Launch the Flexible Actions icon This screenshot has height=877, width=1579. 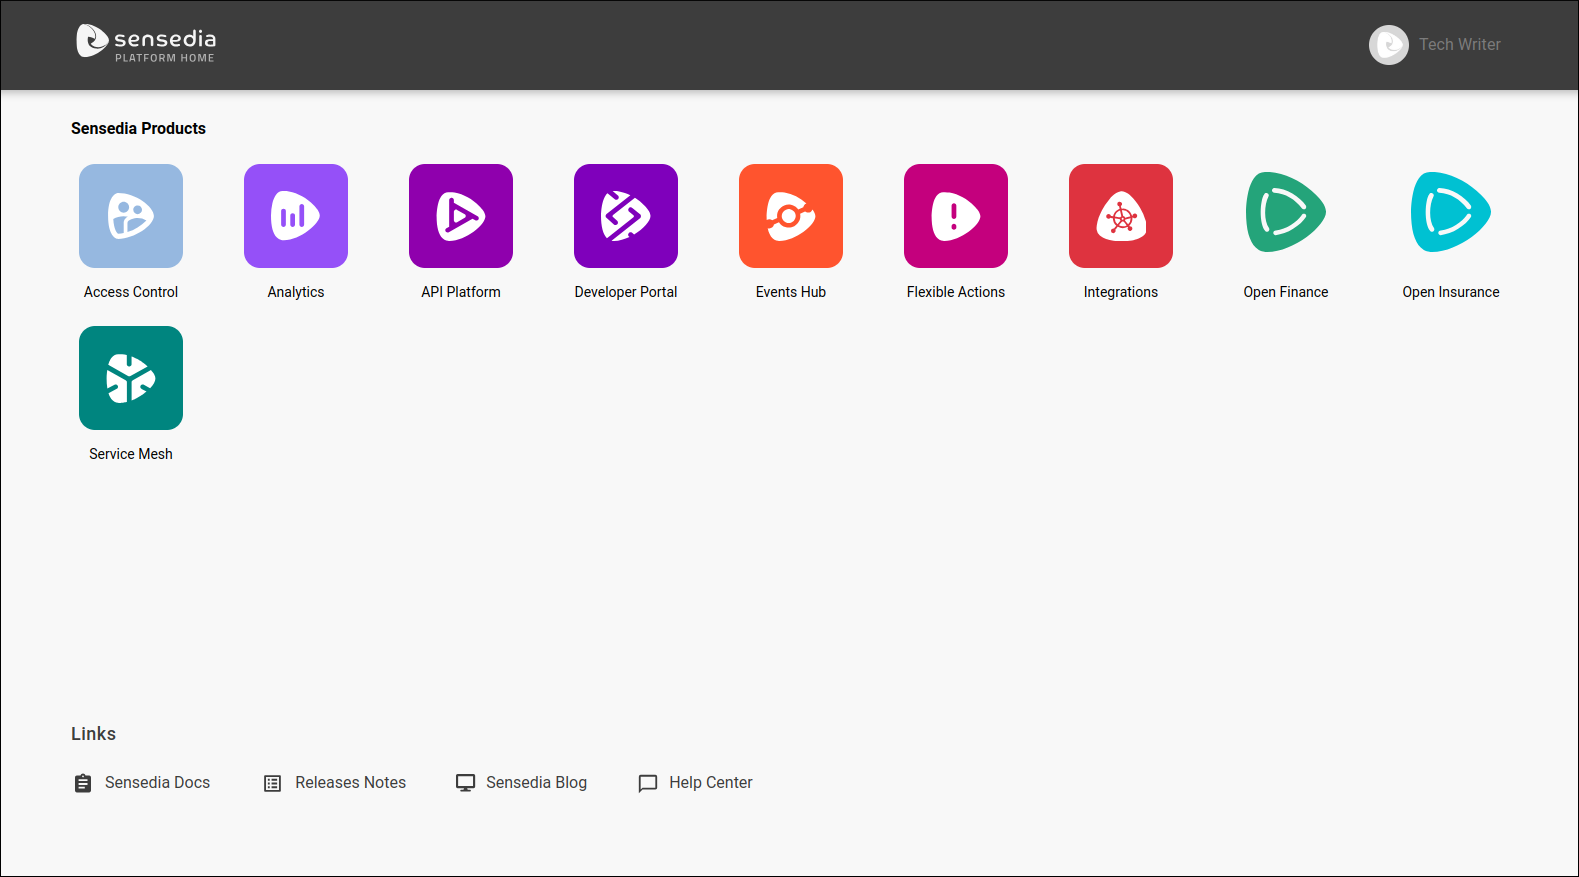click(956, 216)
